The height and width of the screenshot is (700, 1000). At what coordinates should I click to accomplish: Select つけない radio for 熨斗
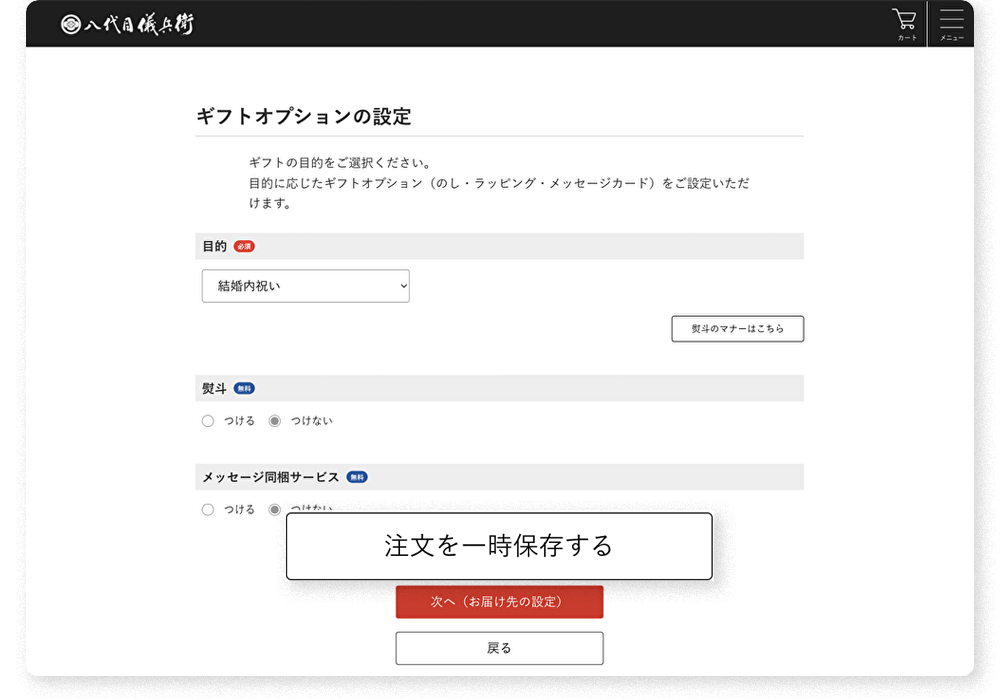point(275,421)
